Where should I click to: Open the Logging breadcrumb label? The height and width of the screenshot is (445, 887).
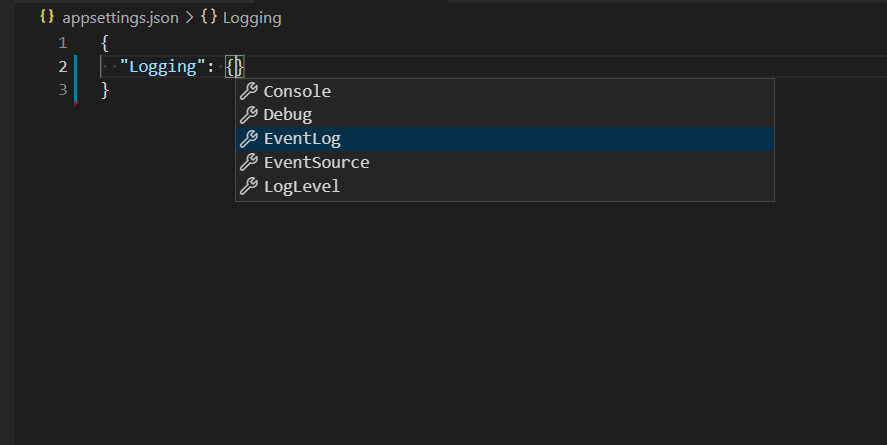(x=252, y=18)
